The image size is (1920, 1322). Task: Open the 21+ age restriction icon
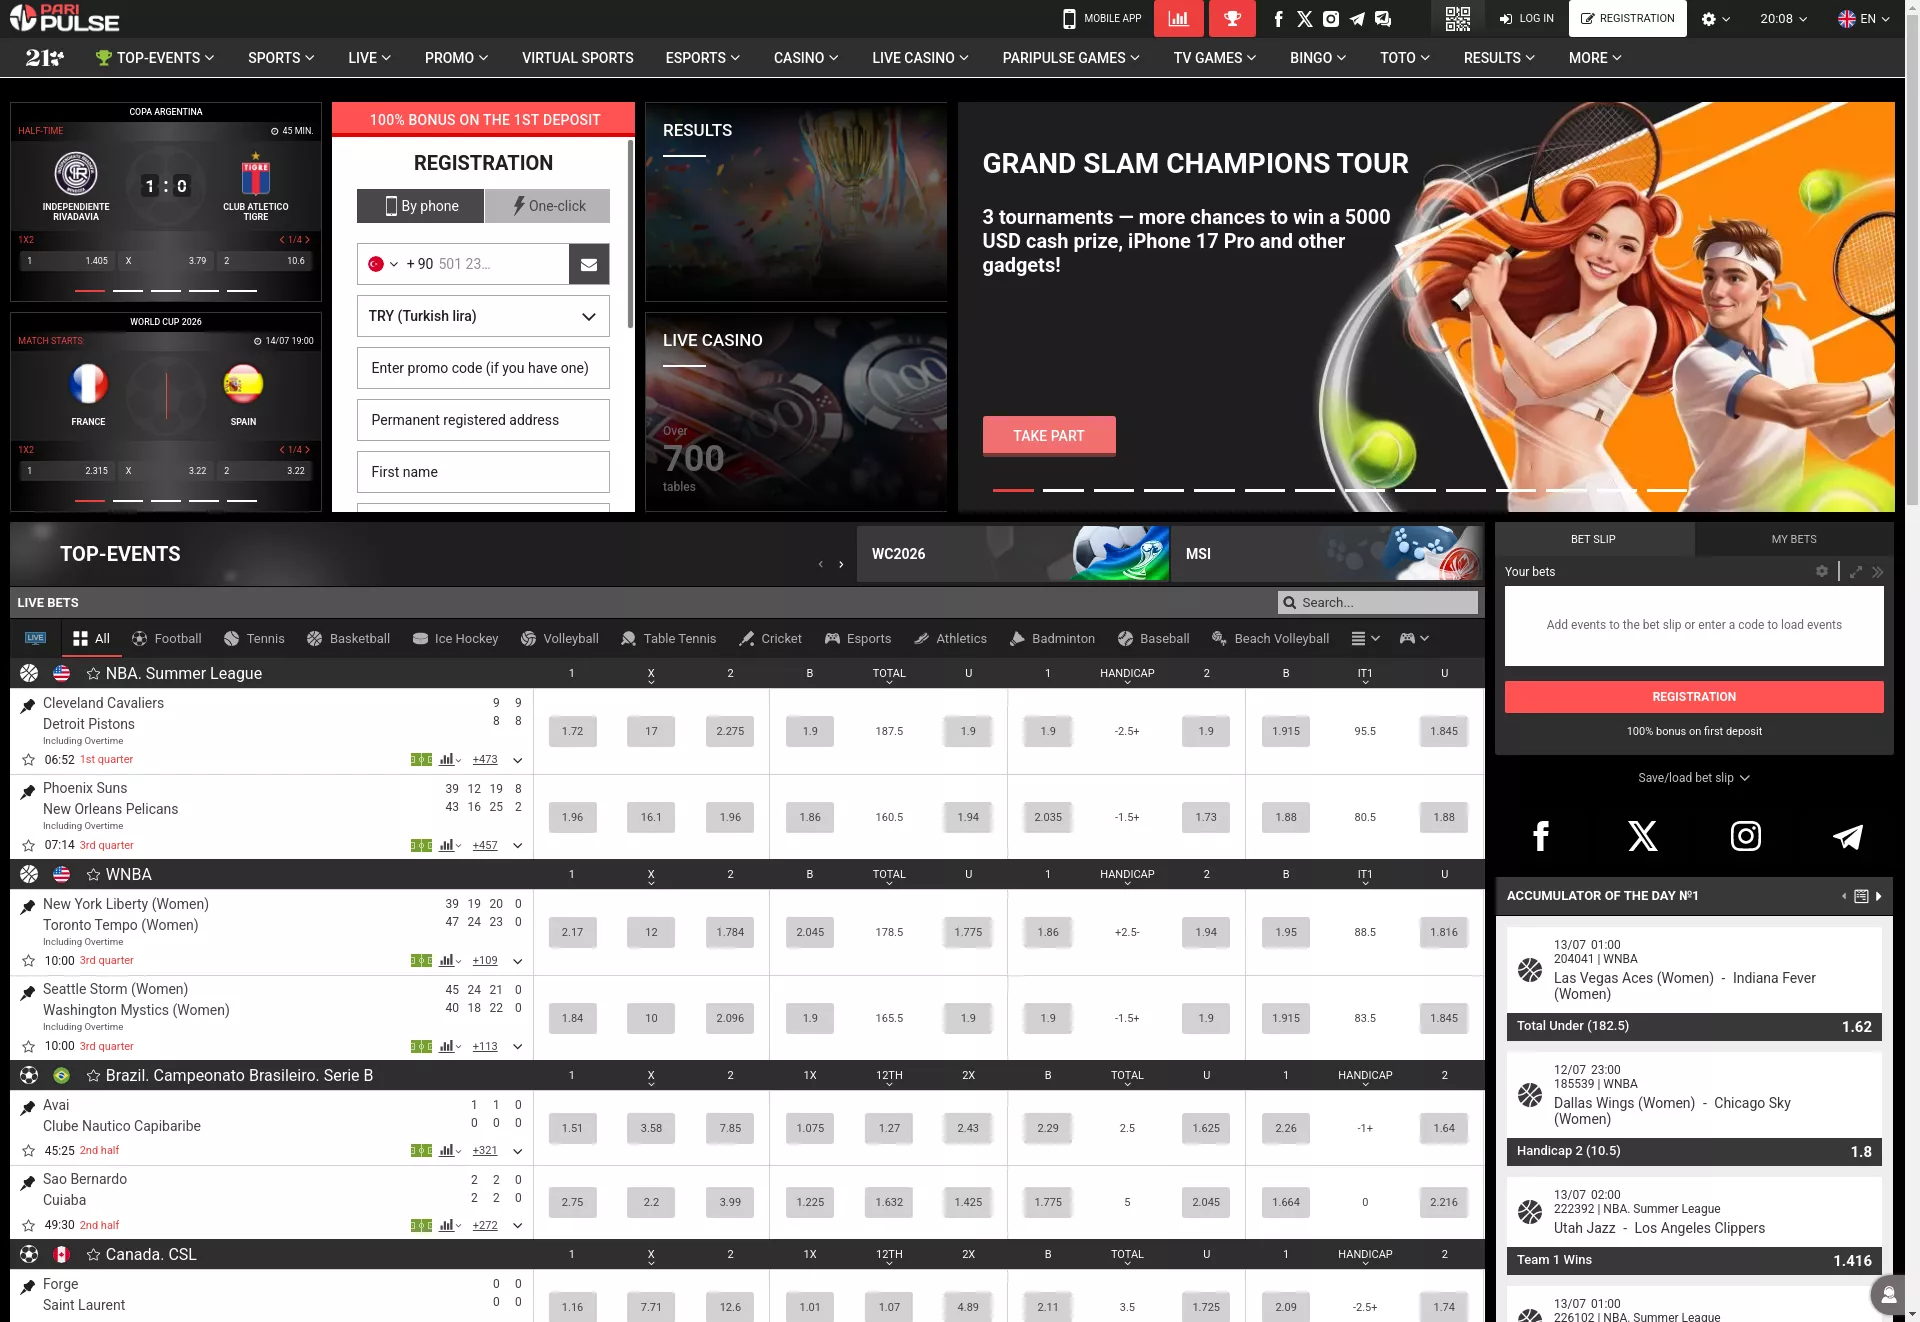click(44, 58)
